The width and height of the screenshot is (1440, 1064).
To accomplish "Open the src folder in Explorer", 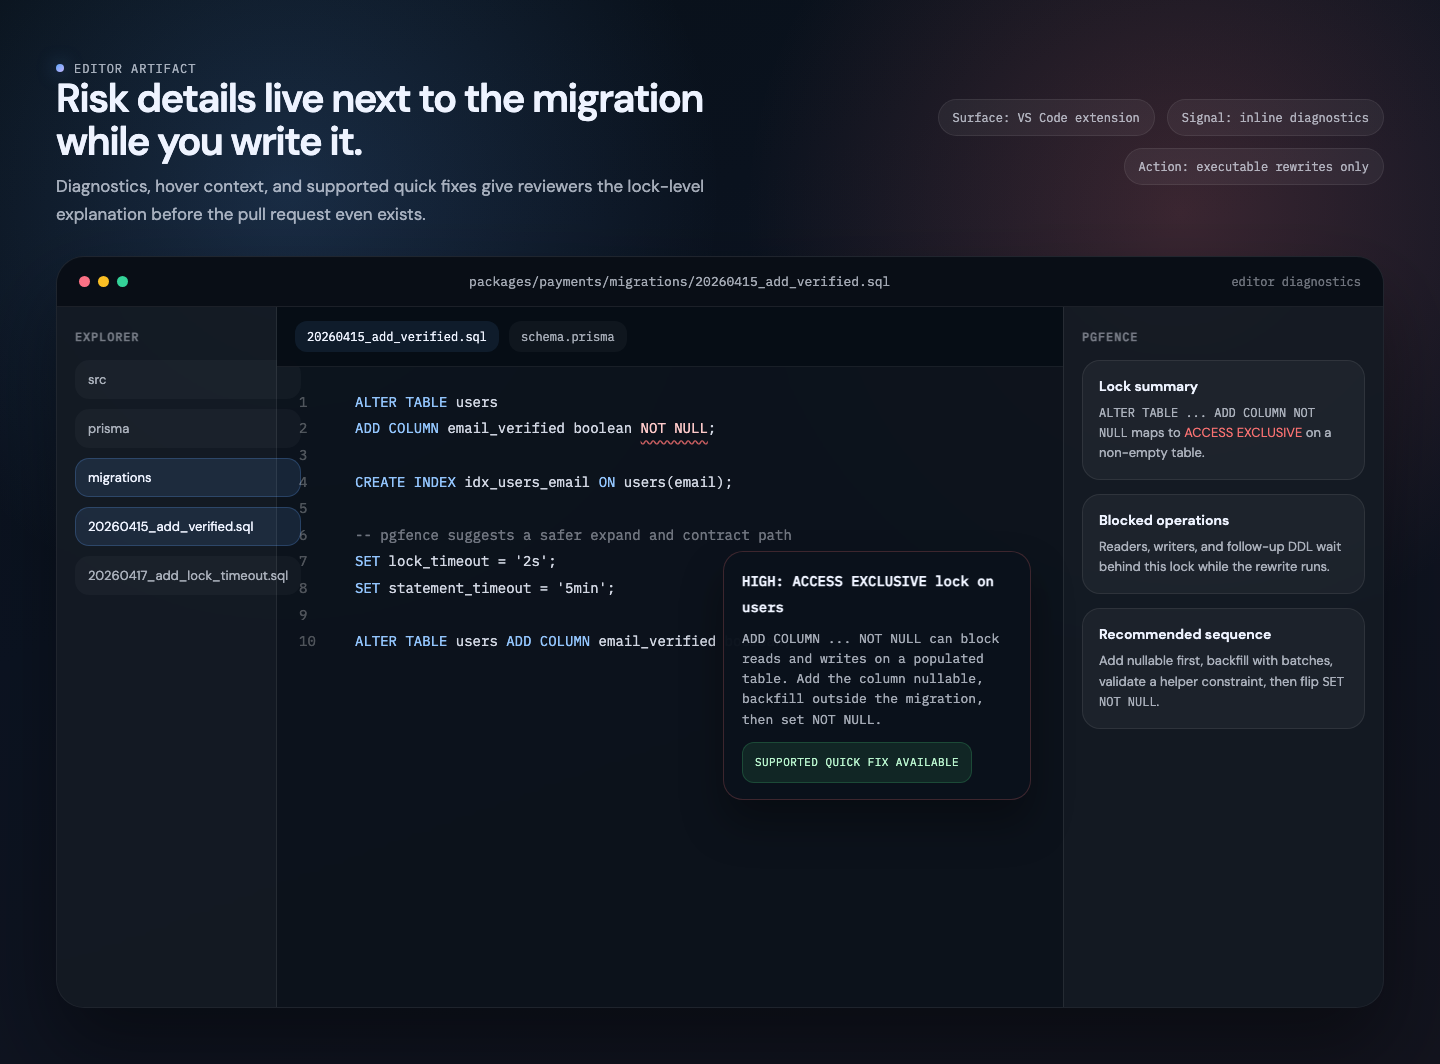I will click(x=186, y=380).
